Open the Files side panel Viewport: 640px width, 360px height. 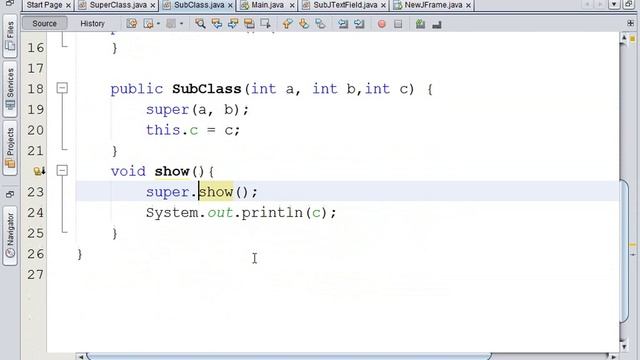(x=10, y=36)
